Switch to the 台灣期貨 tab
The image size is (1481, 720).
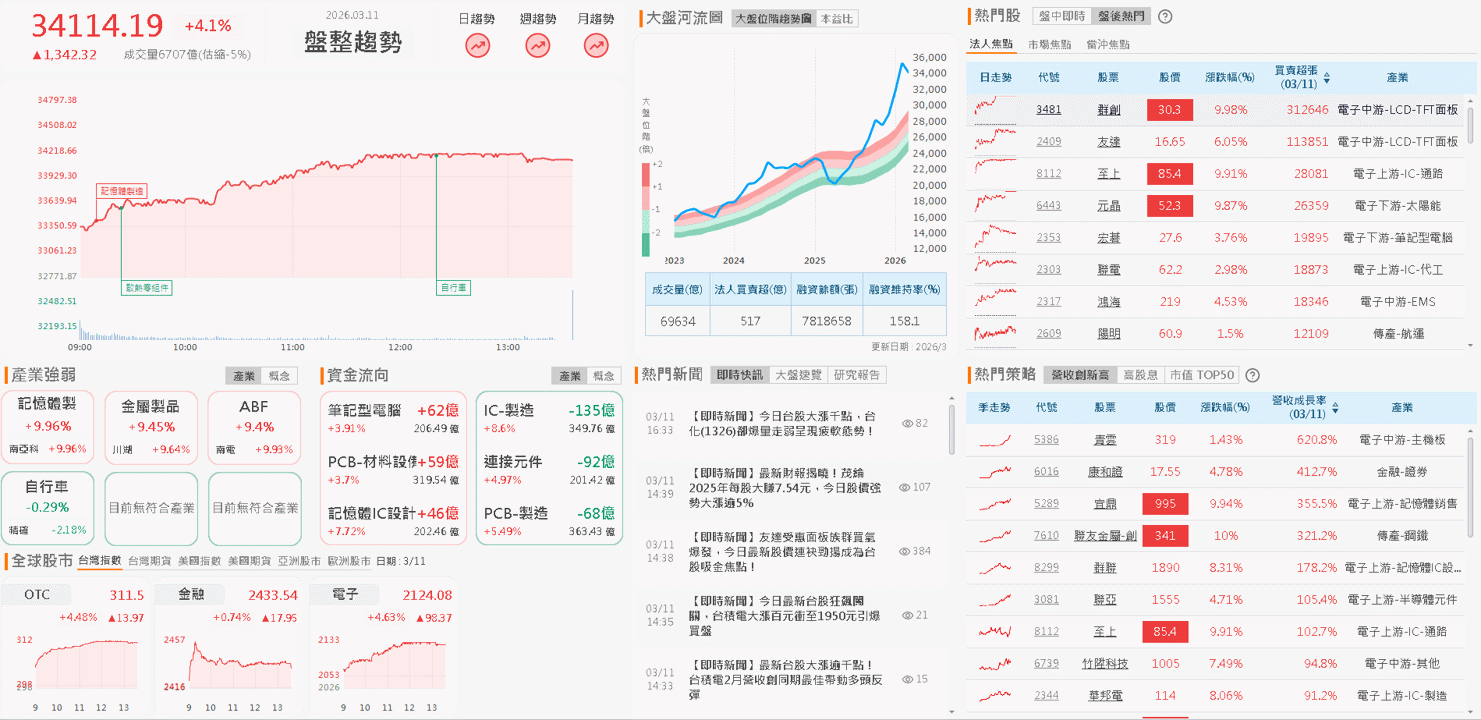149,561
